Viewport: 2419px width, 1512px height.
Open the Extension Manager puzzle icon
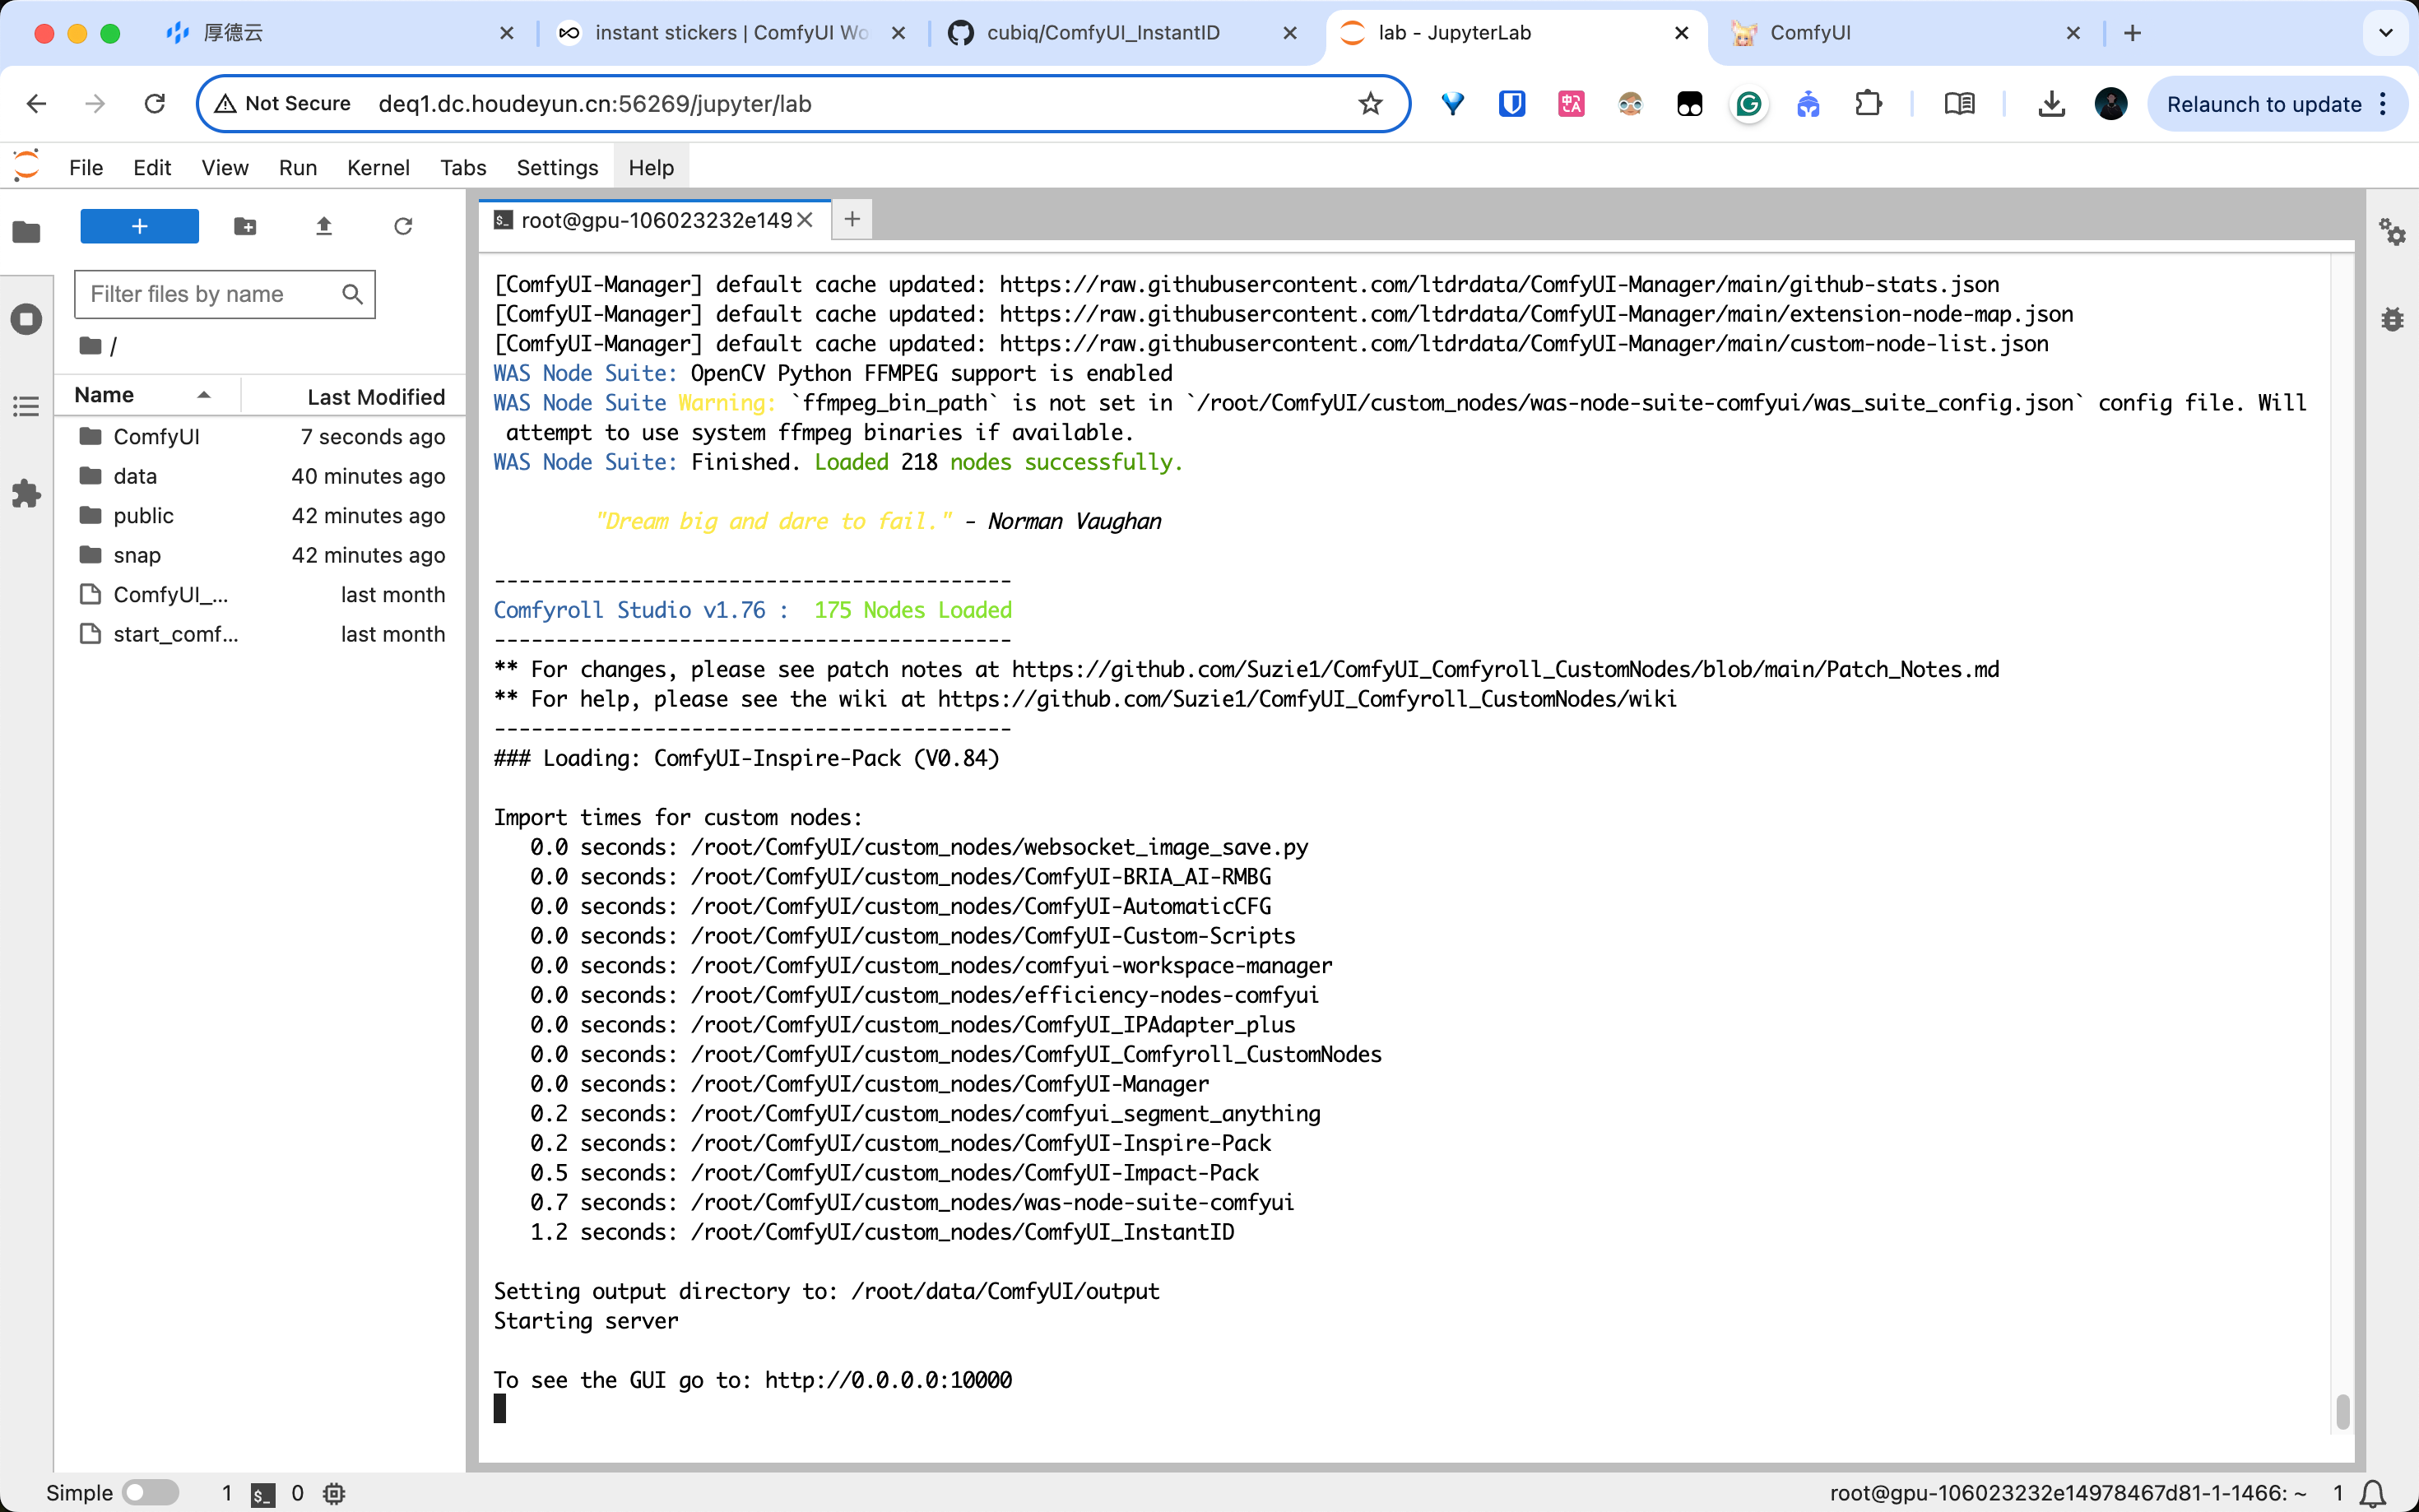point(27,493)
